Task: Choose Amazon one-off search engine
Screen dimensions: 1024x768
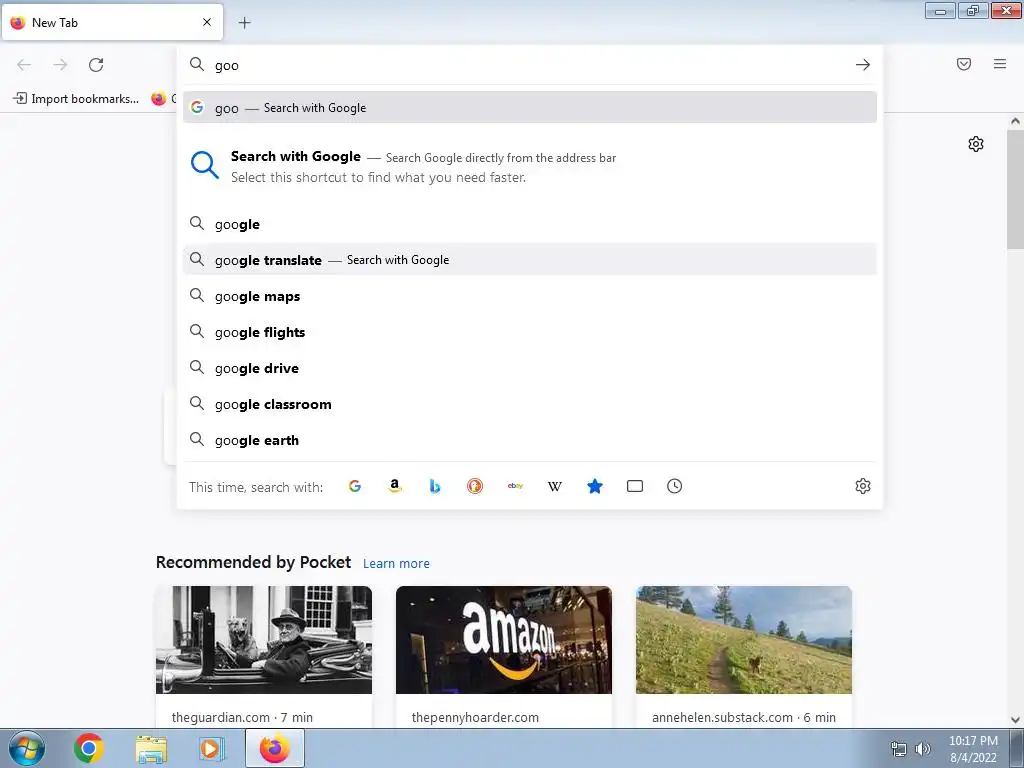Action: (x=394, y=486)
